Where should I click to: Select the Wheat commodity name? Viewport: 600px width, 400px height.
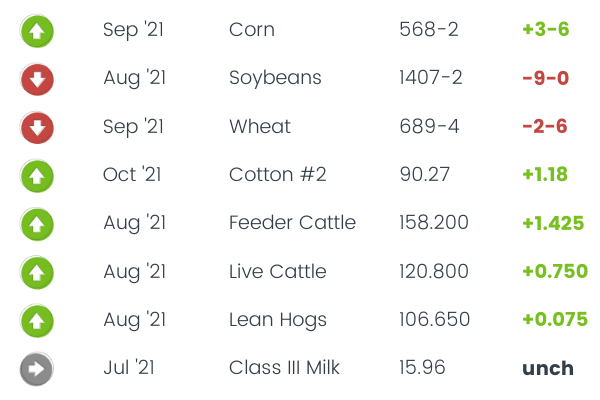point(260,126)
